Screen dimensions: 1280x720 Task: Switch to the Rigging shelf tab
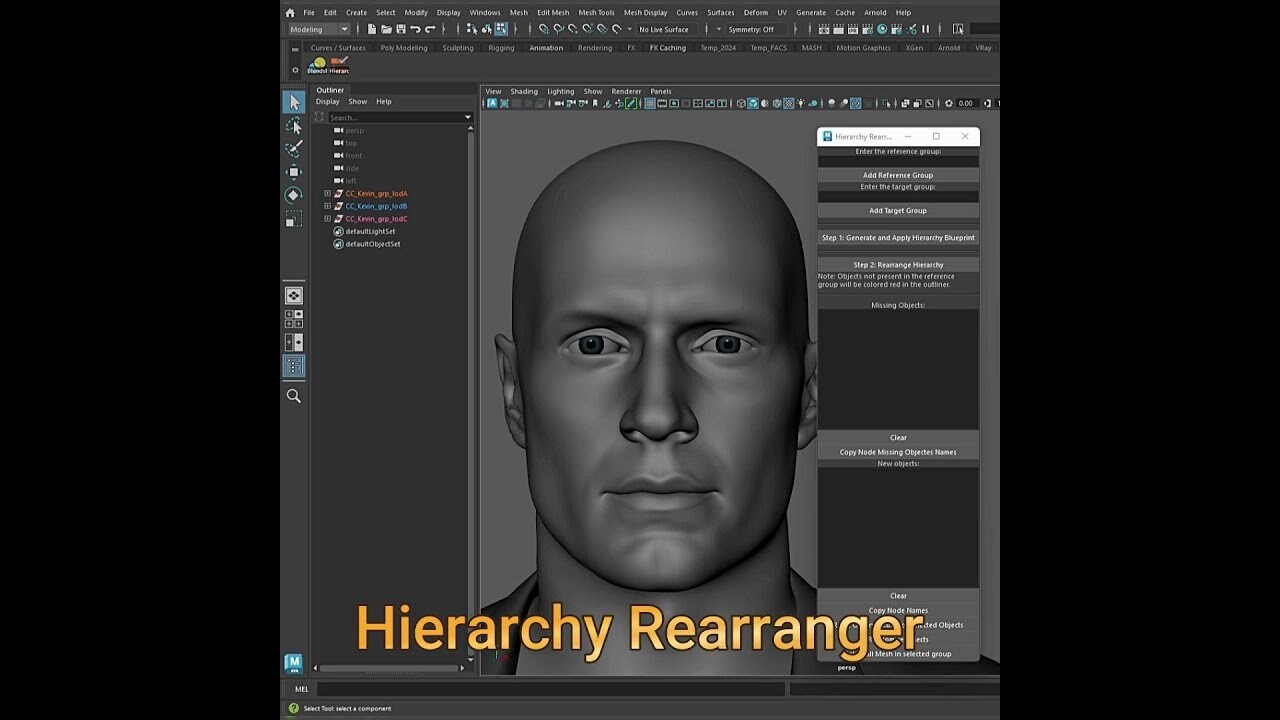pyautogui.click(x=500, y=47)
